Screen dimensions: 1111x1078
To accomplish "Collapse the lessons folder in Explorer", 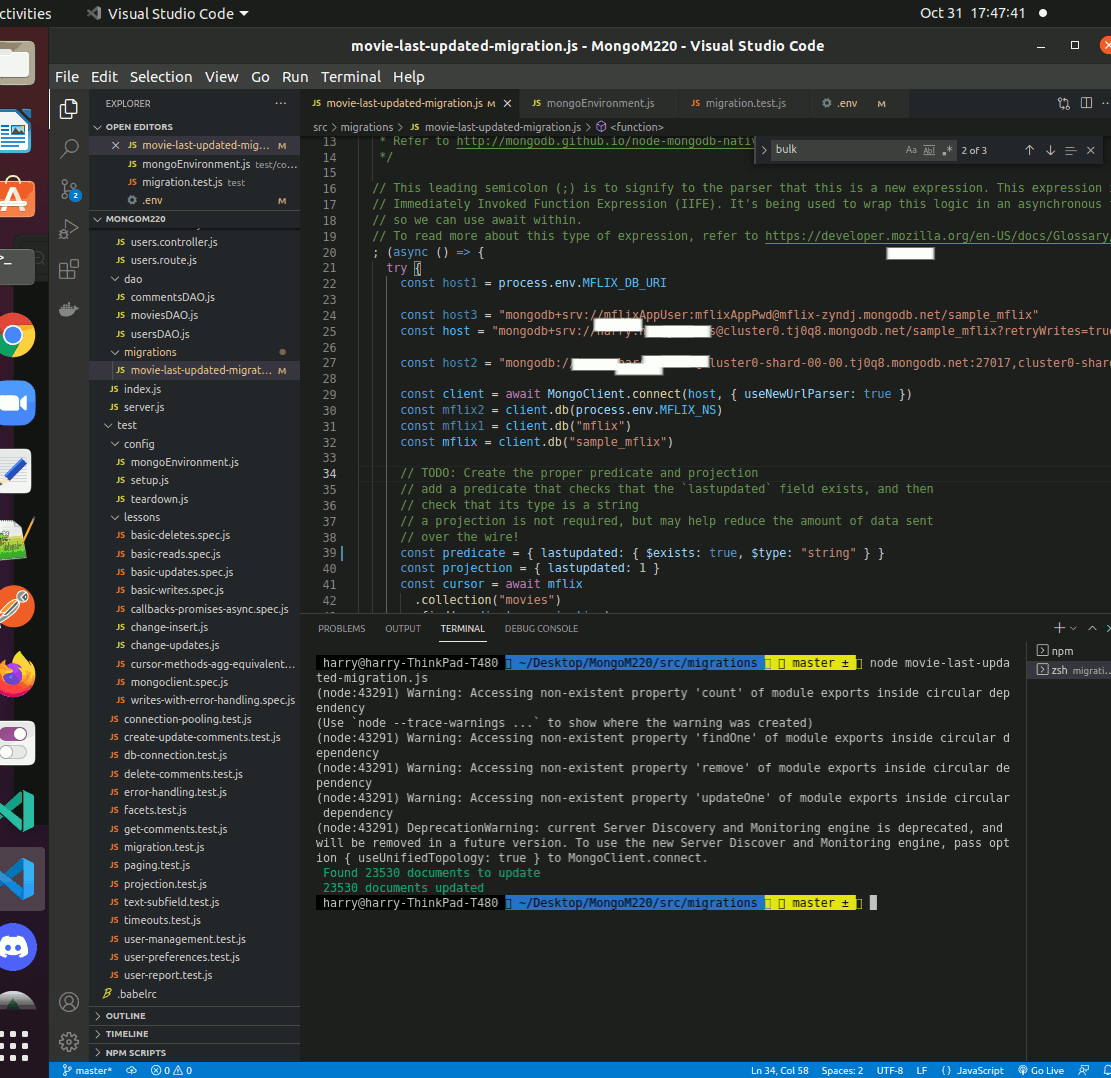I will [x=141, y=517].
